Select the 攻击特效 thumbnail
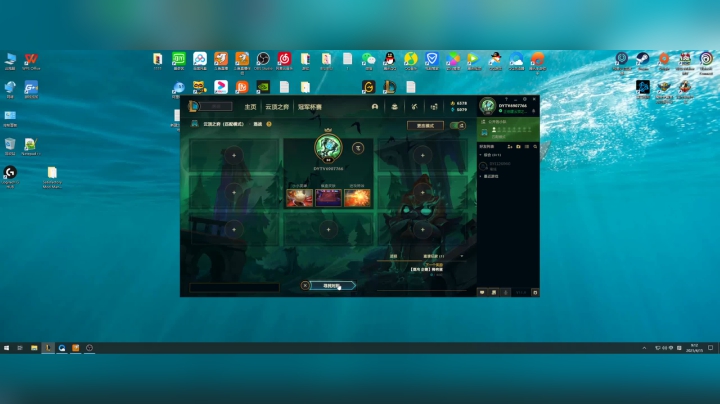This screenshot has width=720, height=404. pyautogui.click(x=357, y=198)
